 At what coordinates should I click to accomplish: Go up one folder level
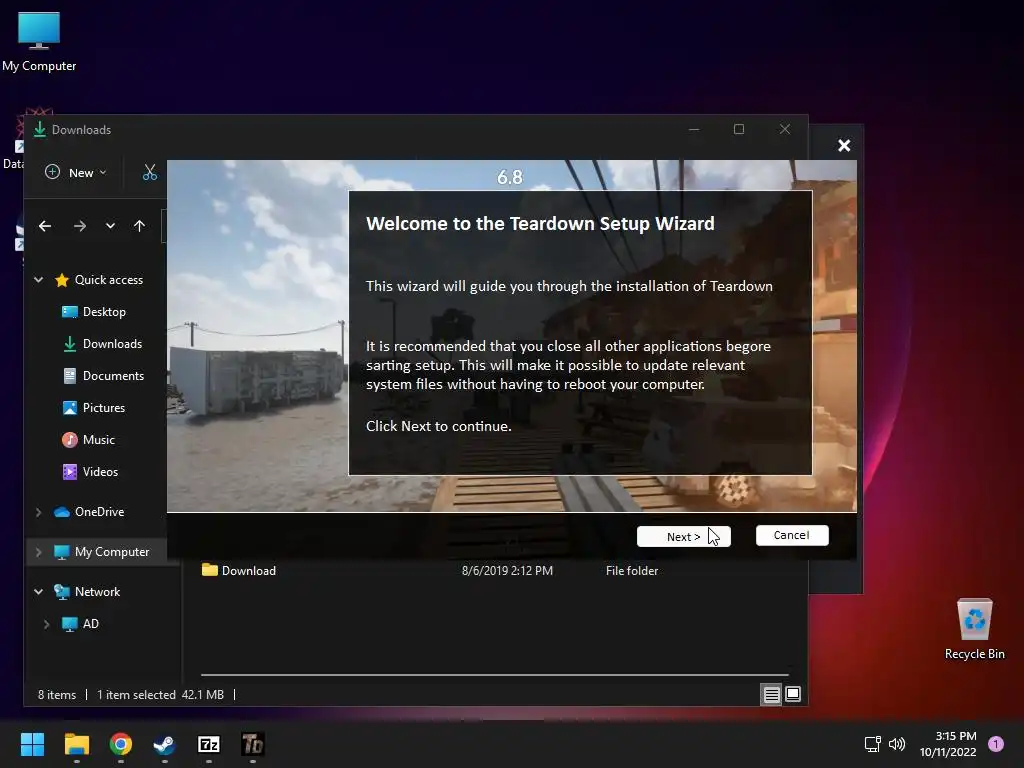[139, 226]
